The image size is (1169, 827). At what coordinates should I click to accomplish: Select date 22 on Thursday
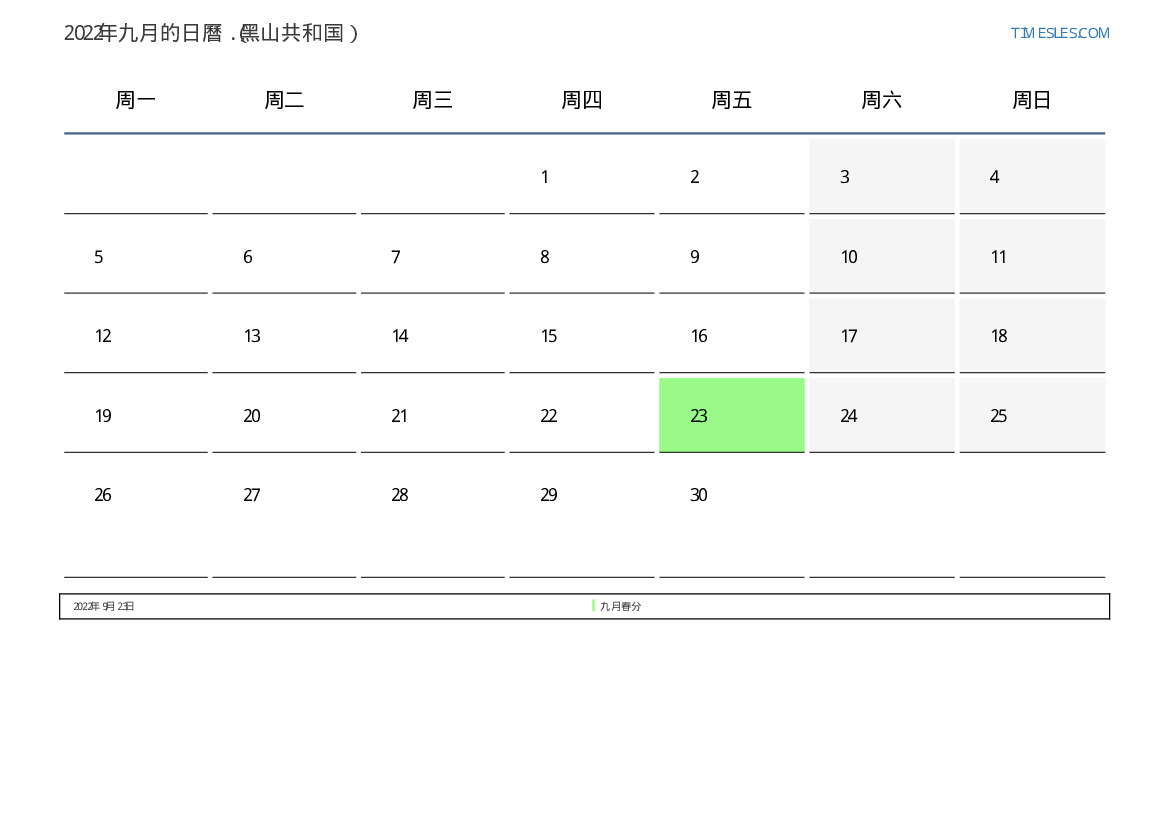549,416
